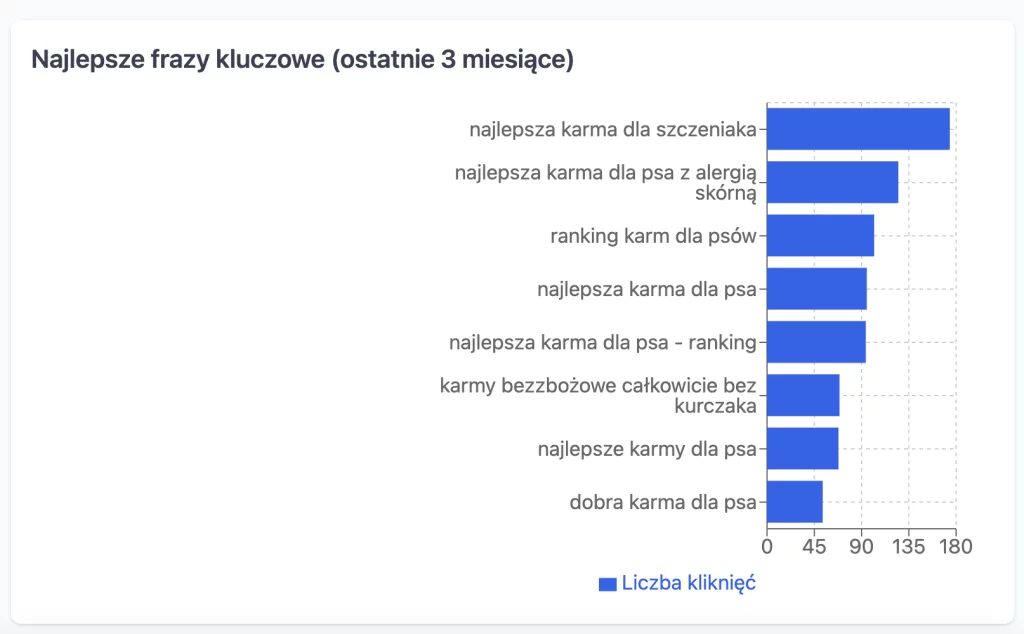1024x634 pixels.
Task: Click the "najlepsze karmy dla psa" axis label
Action: pyautogui.click(x=646, y=448)
